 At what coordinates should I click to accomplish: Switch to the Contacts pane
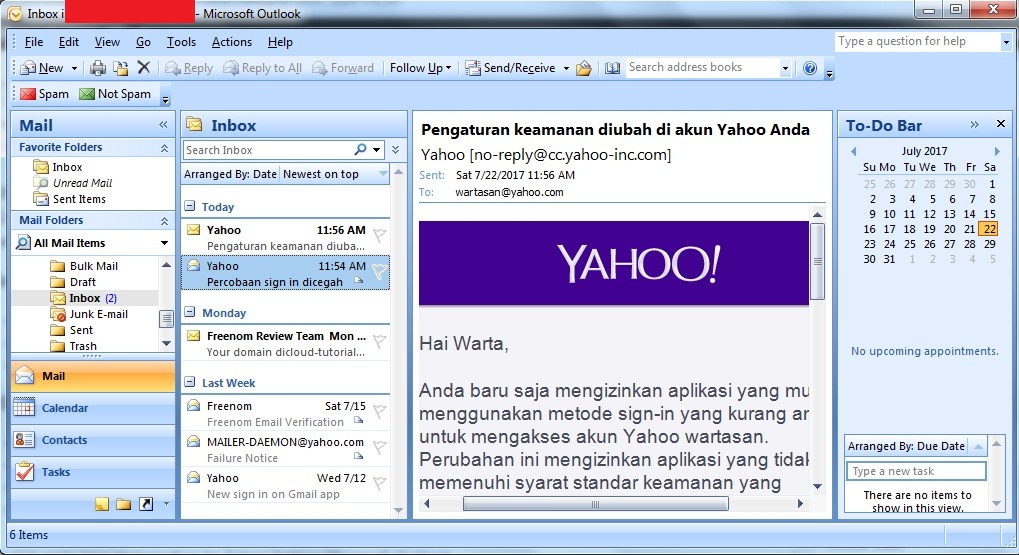(93, 440)
